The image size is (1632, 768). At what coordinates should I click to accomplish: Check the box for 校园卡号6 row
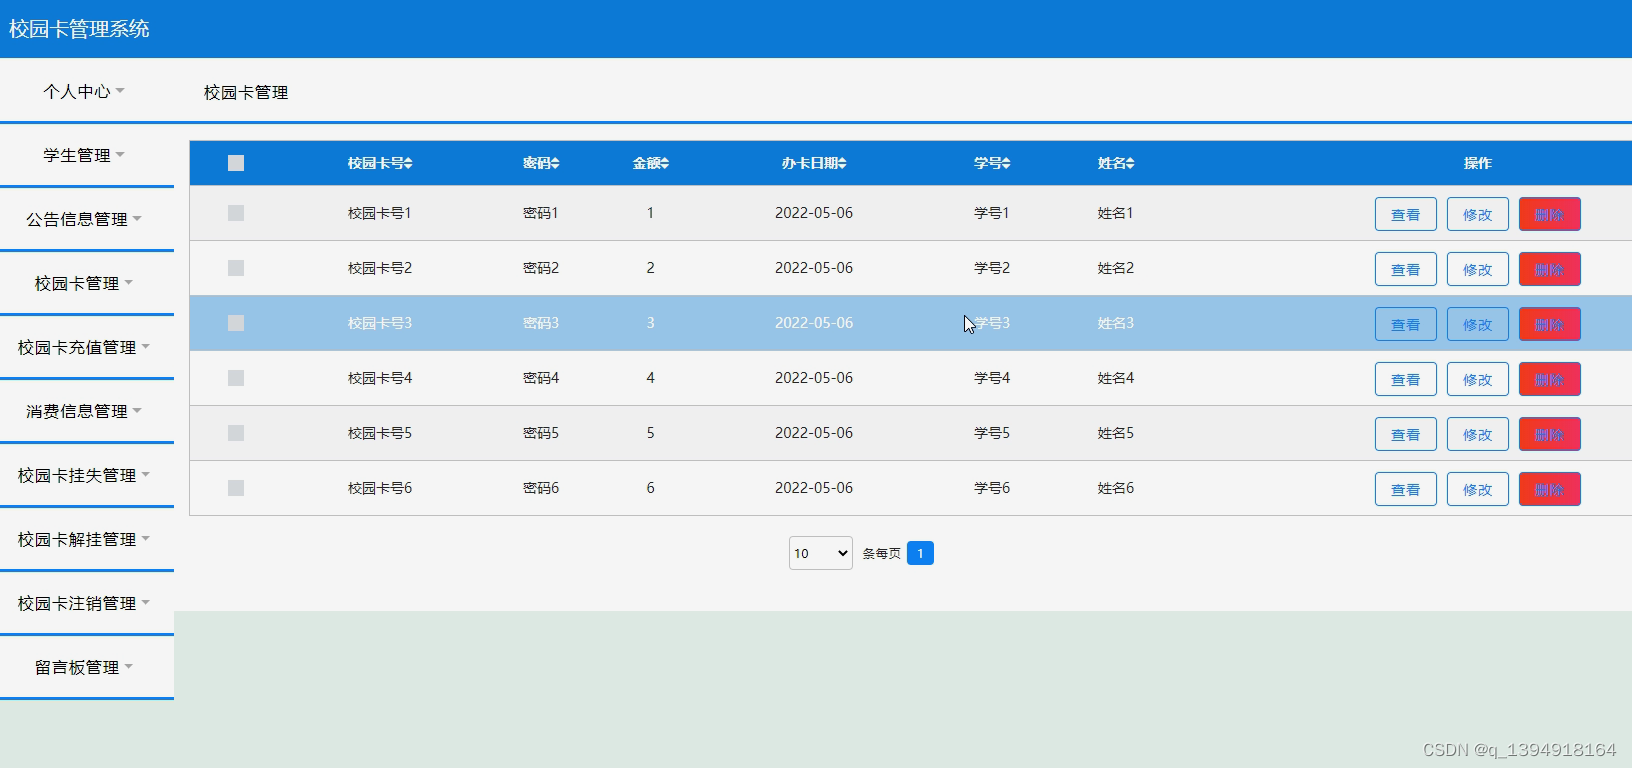tap(236, 488)
